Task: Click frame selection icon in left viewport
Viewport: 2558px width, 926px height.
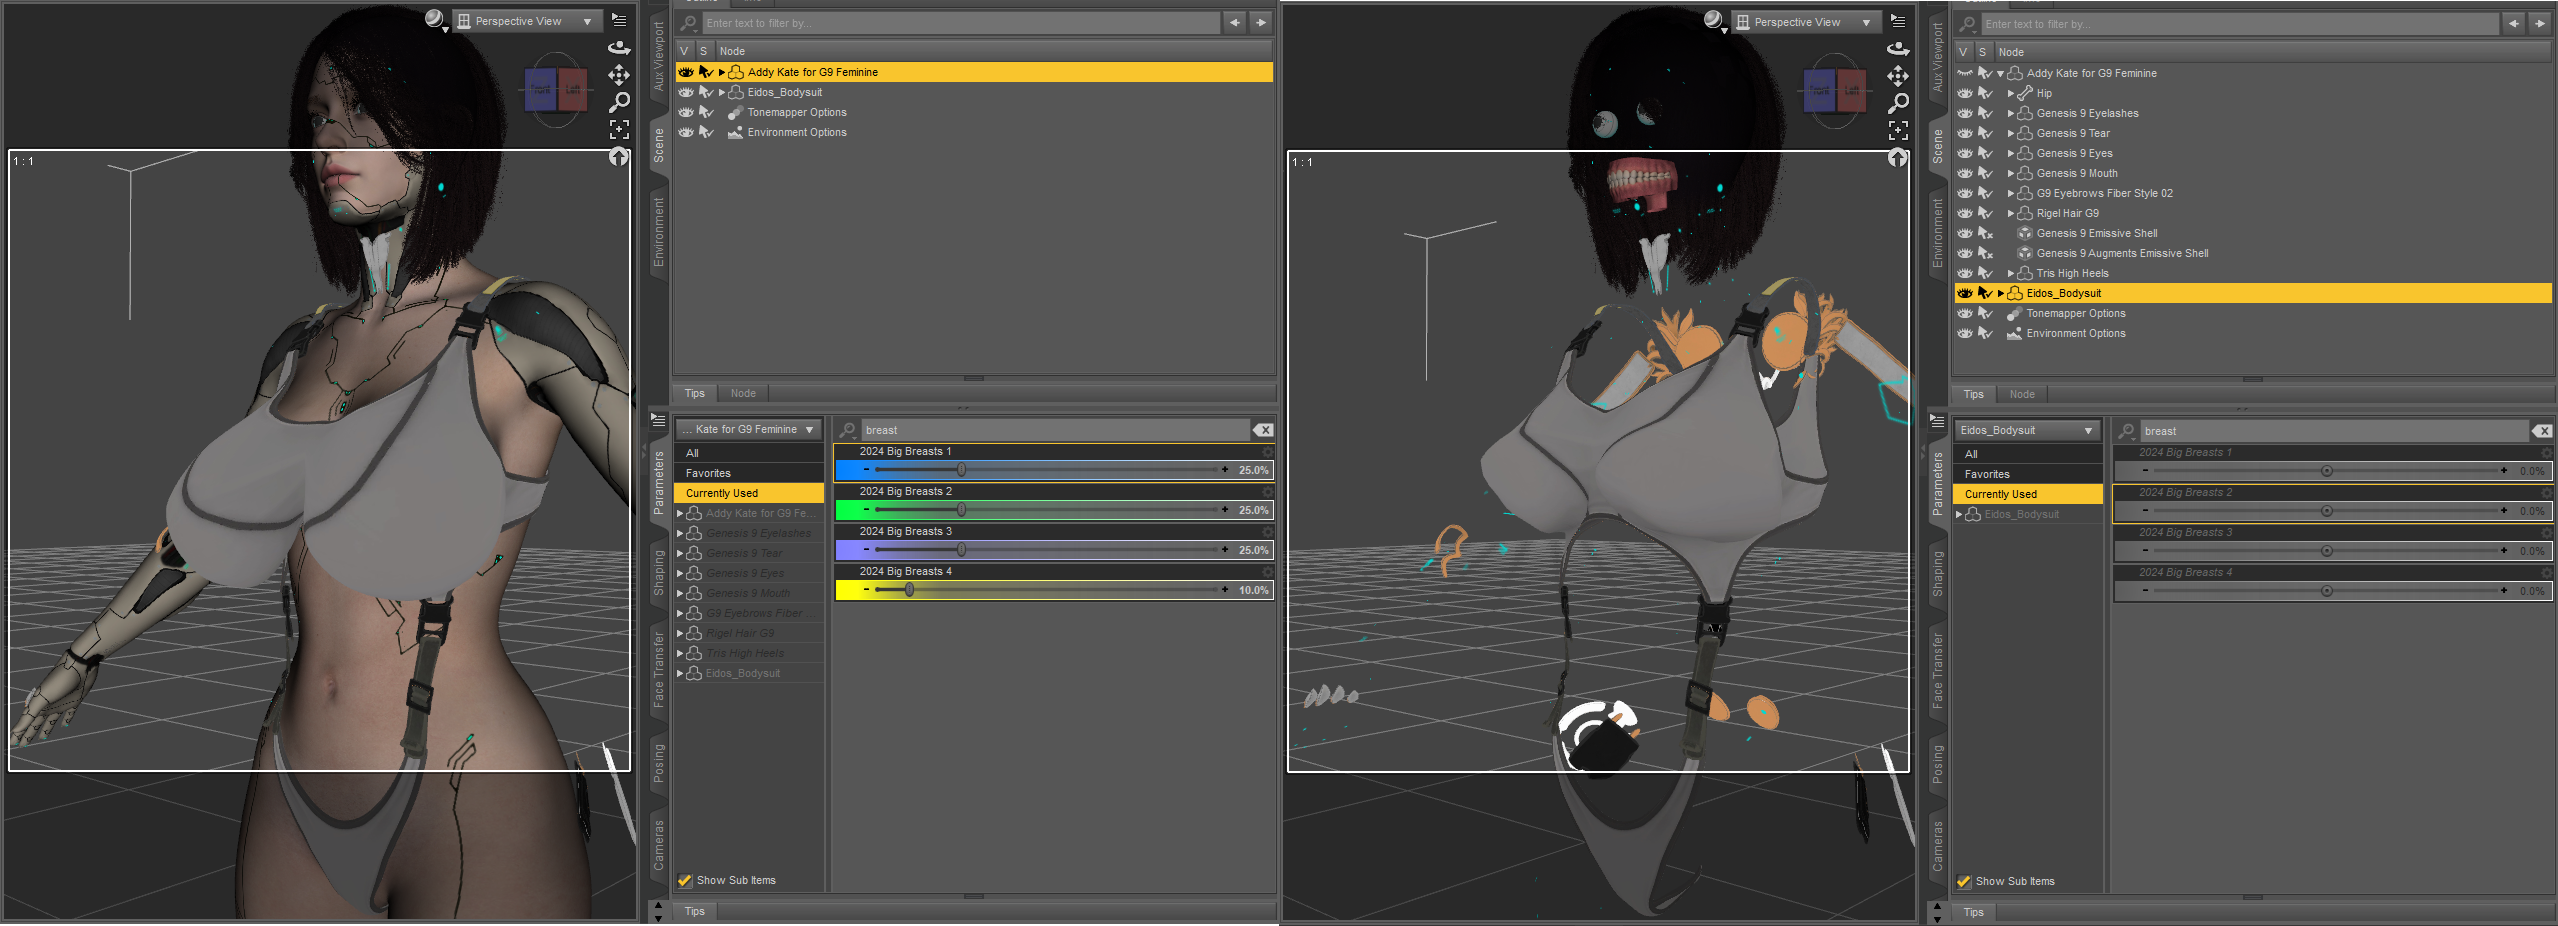Action: coord(620,129)
